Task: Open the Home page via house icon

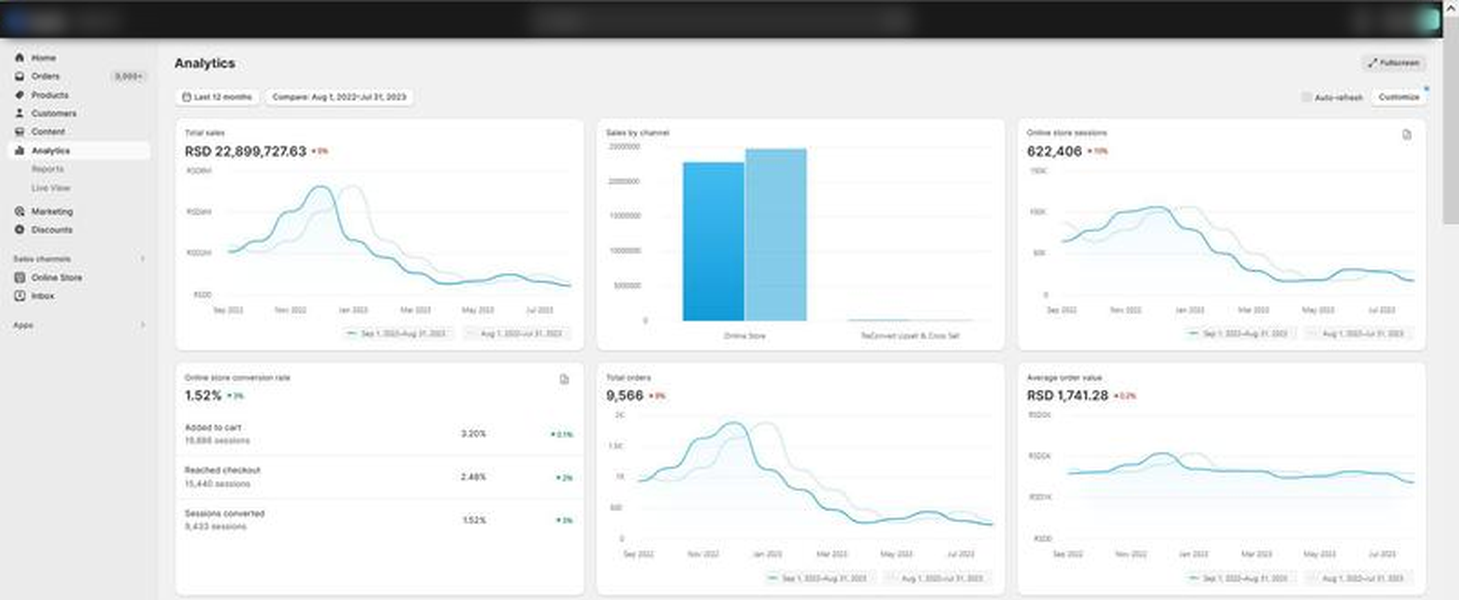Action: click(x=19, y=58)
